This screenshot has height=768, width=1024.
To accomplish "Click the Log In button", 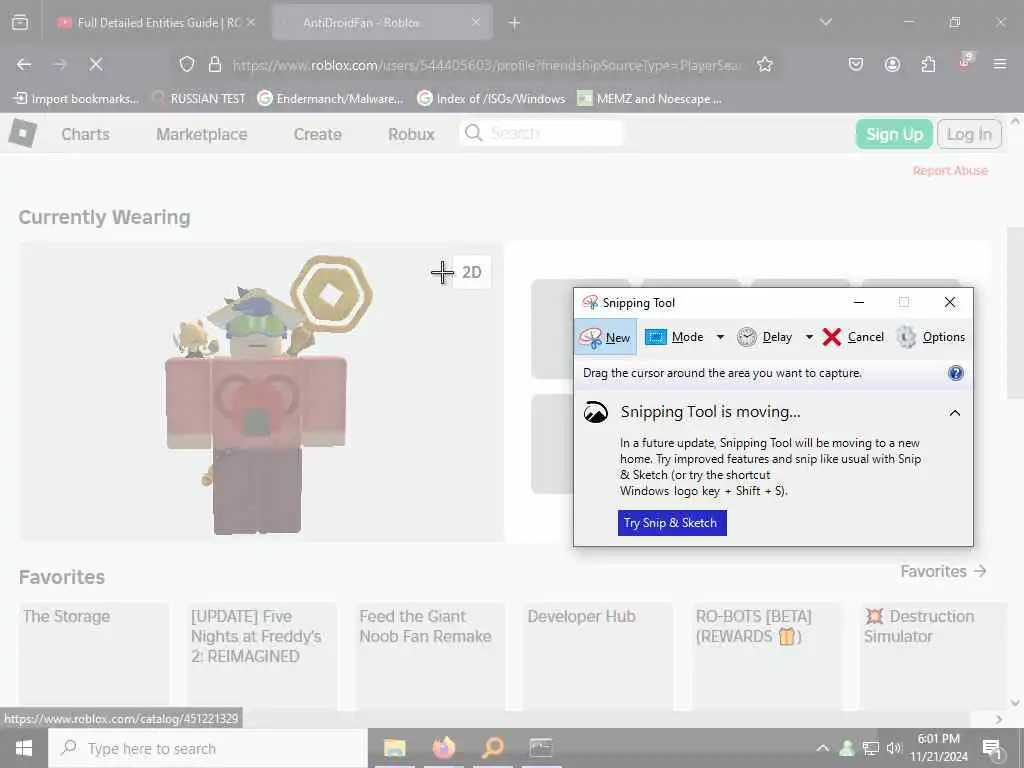I will click(969, 134).
